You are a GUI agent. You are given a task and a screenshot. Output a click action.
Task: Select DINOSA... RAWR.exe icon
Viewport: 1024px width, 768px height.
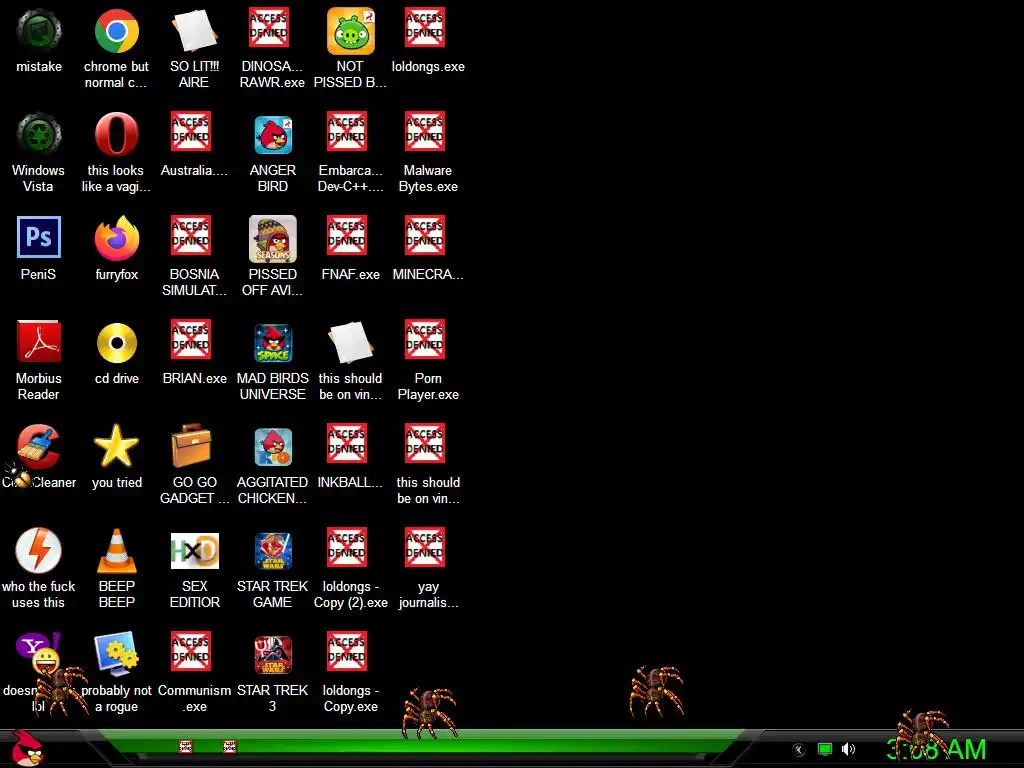[x=269, y=27]
